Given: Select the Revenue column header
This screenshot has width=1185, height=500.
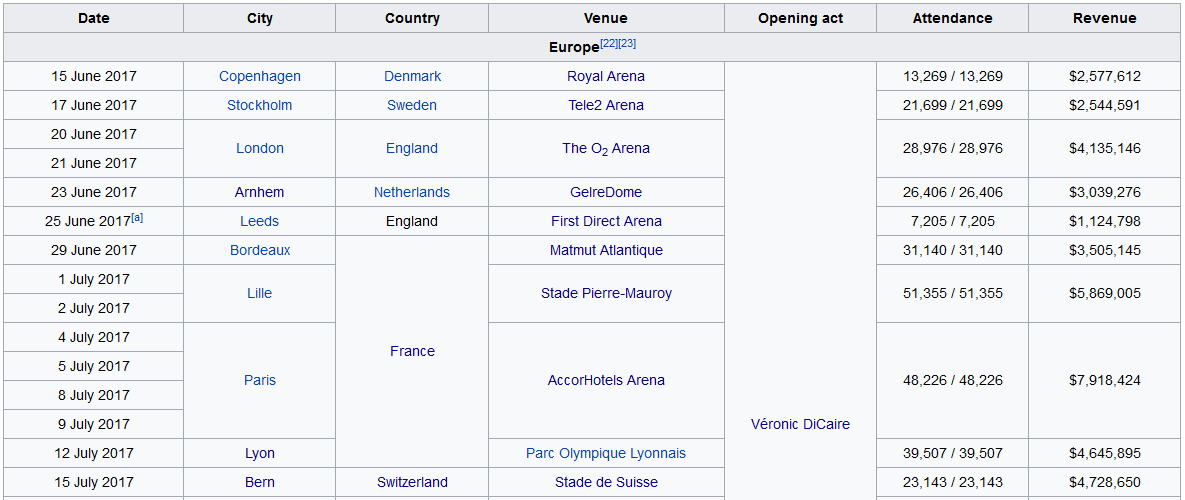Looking at the screenshot, I should pyautogui.click(x=1104, y=18).
